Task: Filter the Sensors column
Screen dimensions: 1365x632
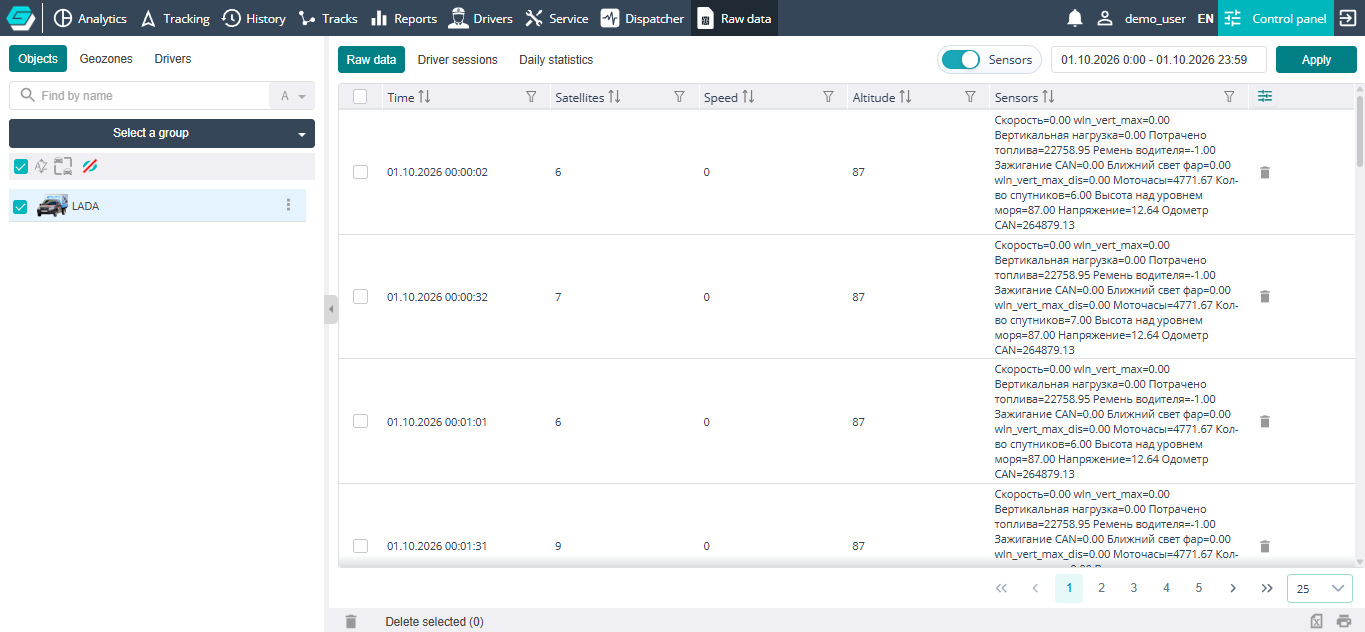Action: [1230, 97]
